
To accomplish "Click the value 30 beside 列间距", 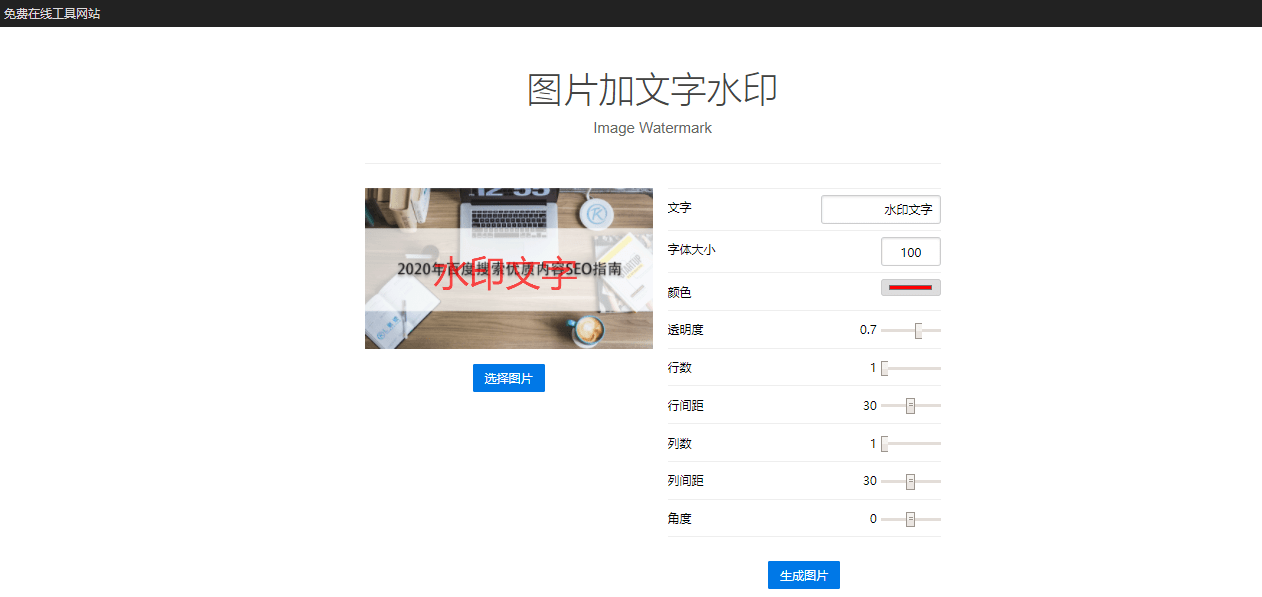I will click(x=870, y=481).
